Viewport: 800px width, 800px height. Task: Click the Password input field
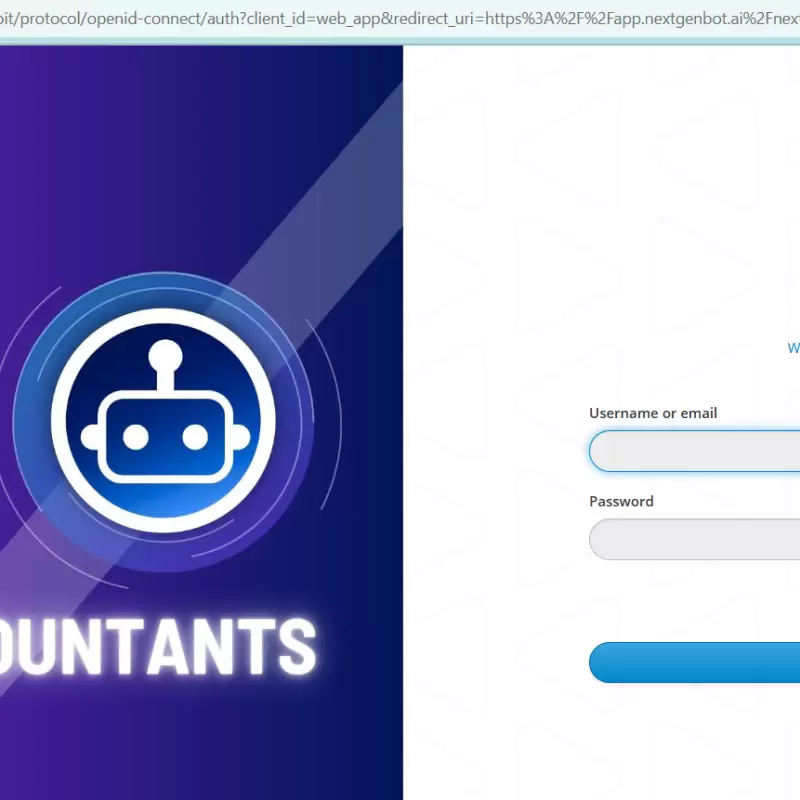click(x=694, y=539)
